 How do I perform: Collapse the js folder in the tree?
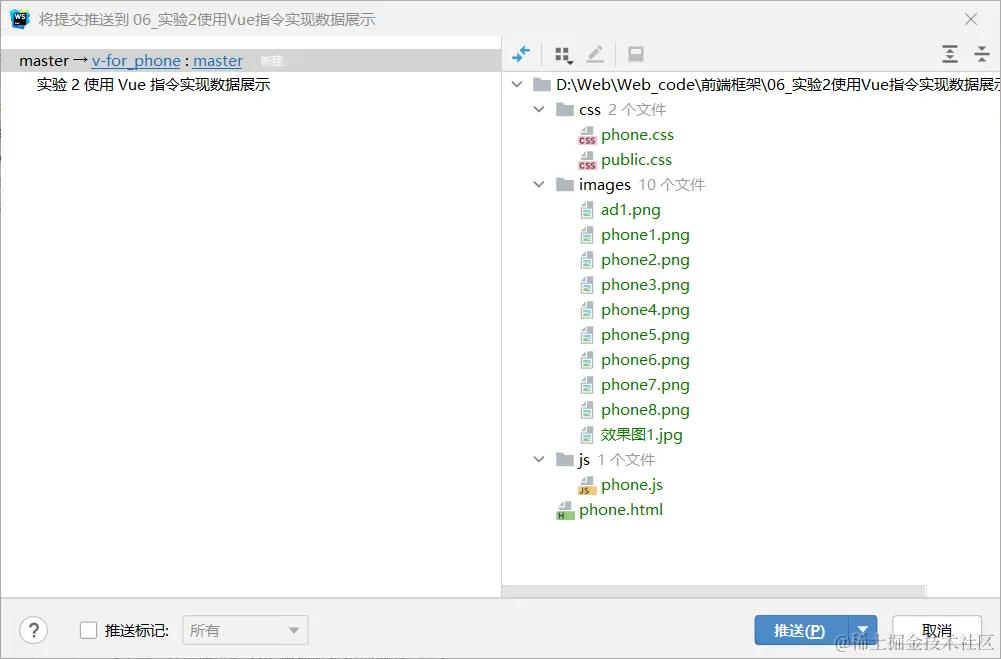coord(539,459)
